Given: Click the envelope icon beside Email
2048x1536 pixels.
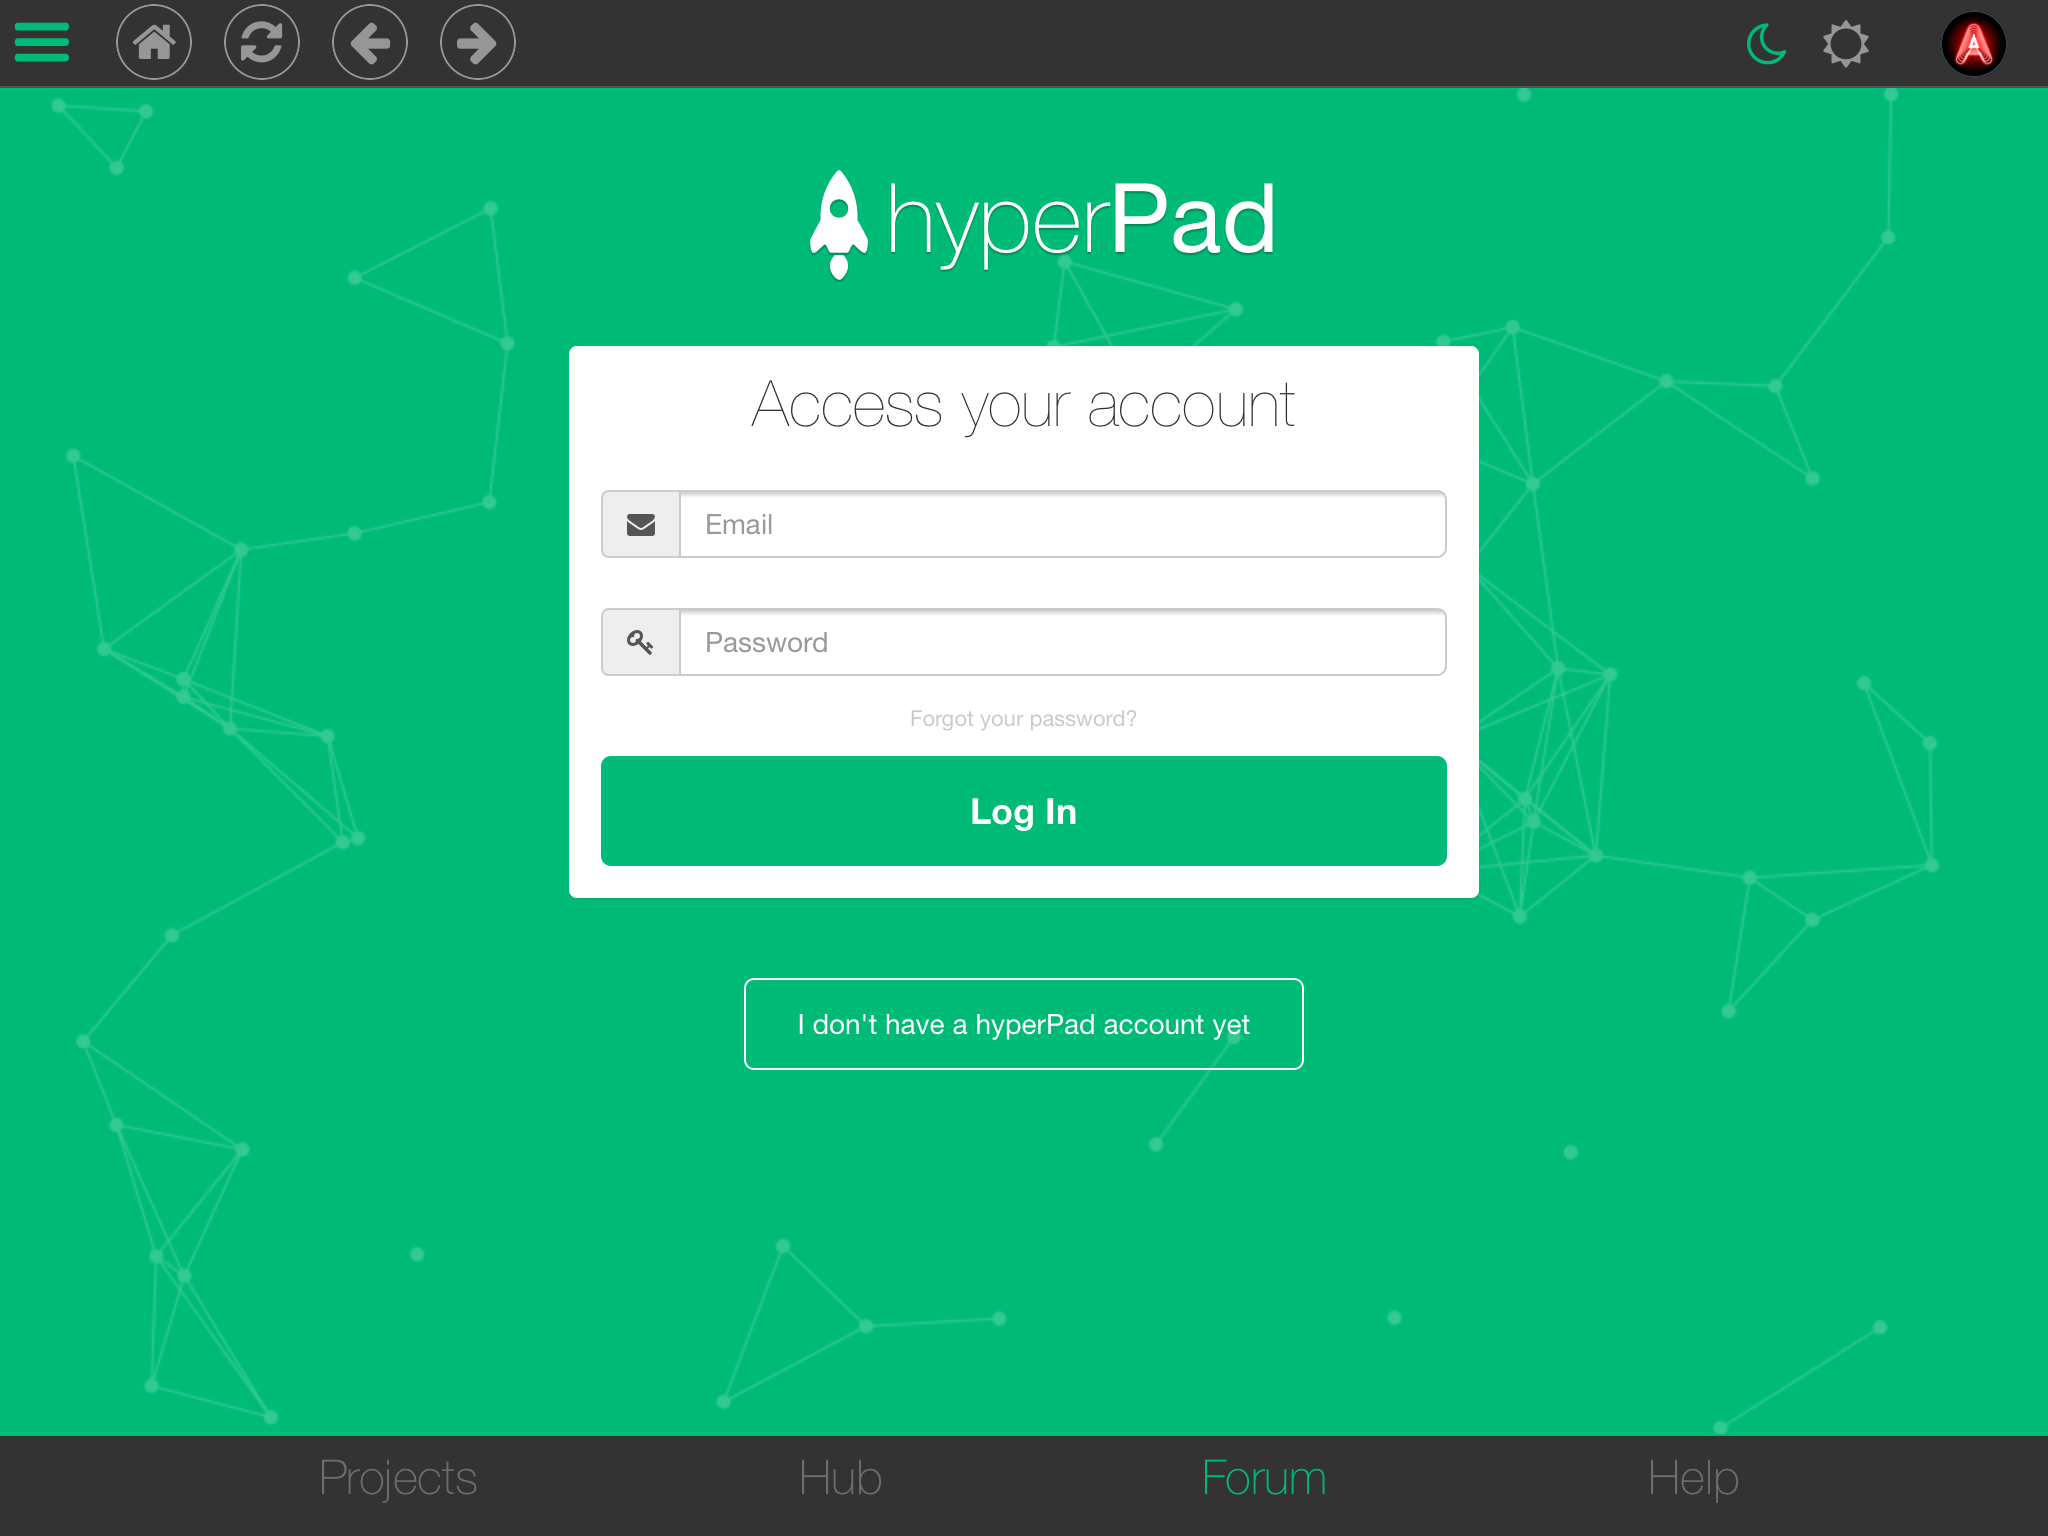Looking at the screenshot, I should [641, 524].
